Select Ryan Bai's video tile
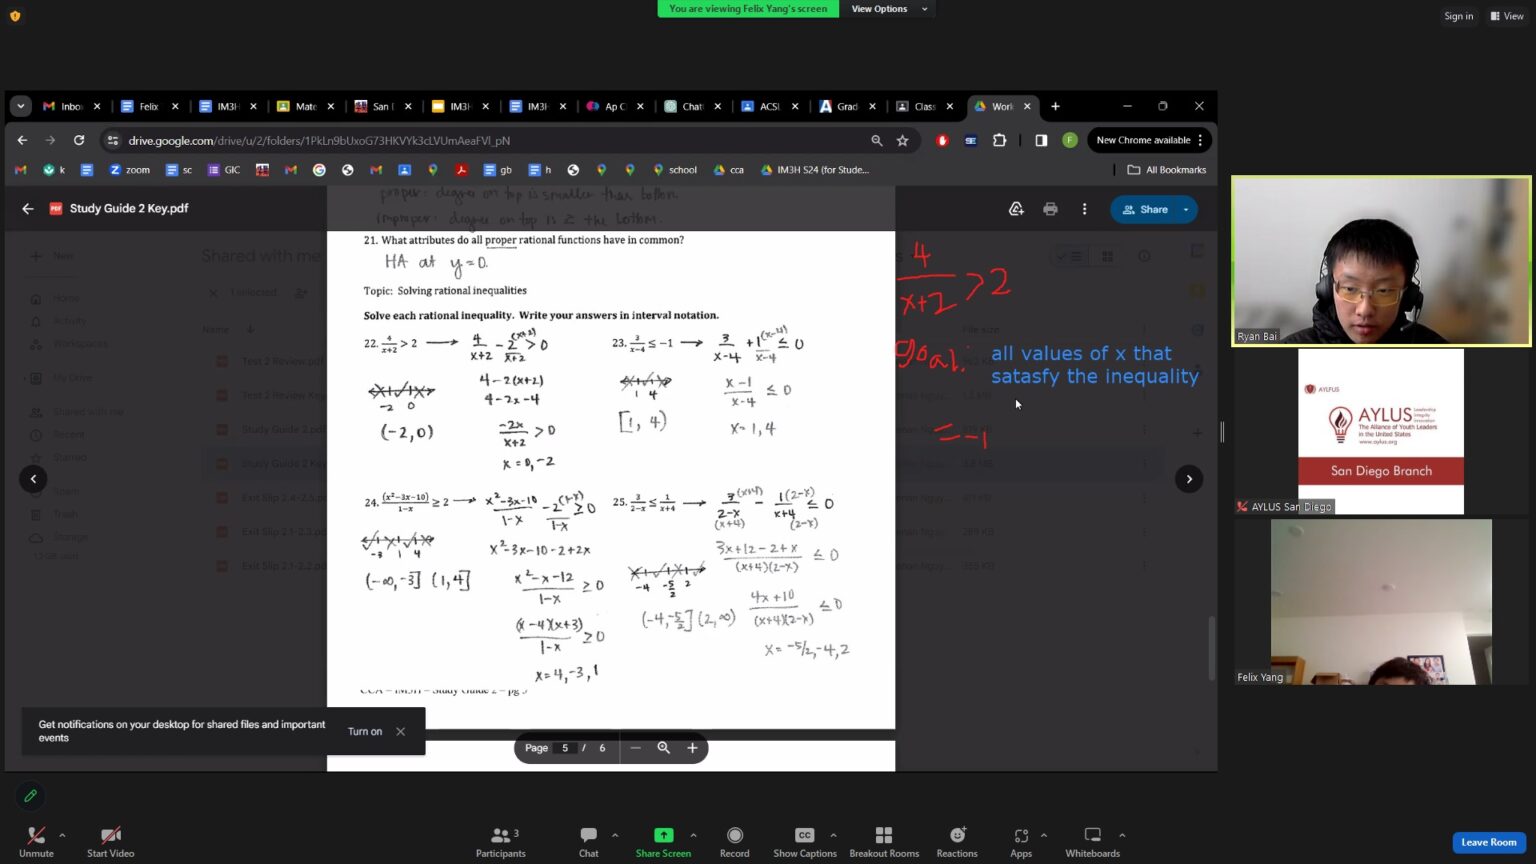 pyautogui.click(x=1381, y=261)
